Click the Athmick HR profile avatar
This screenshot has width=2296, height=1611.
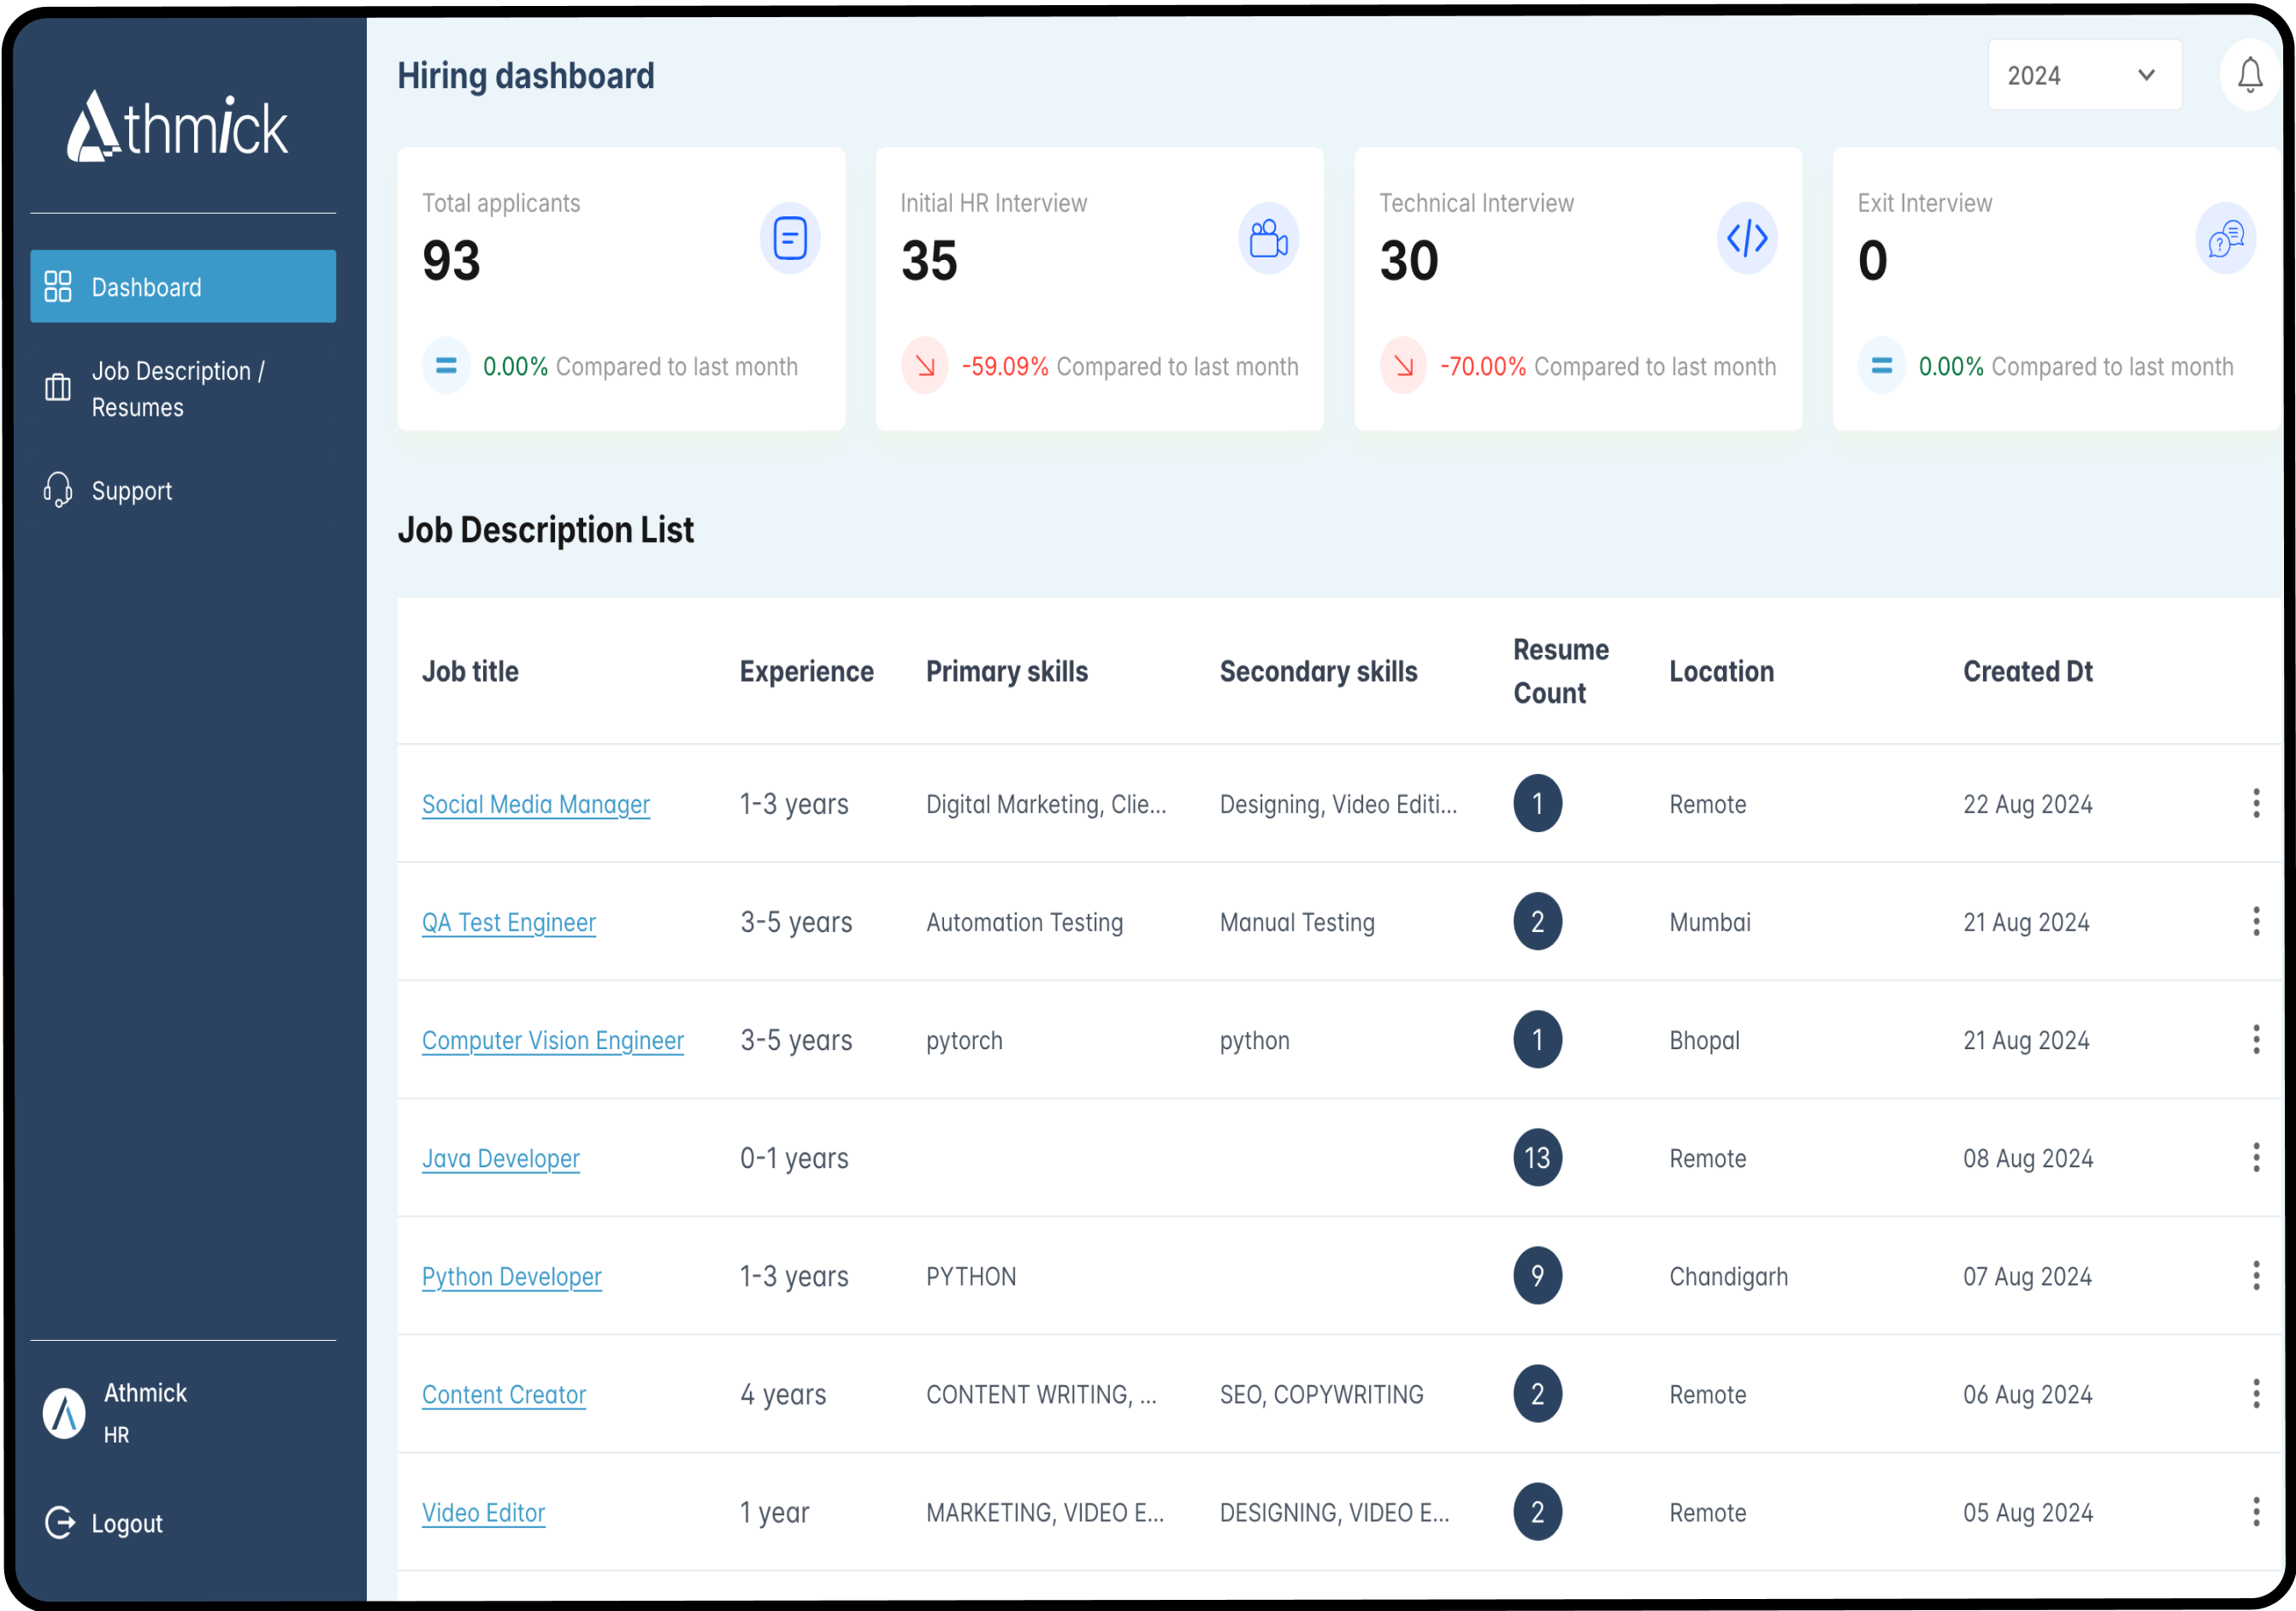pos(64,1412)
